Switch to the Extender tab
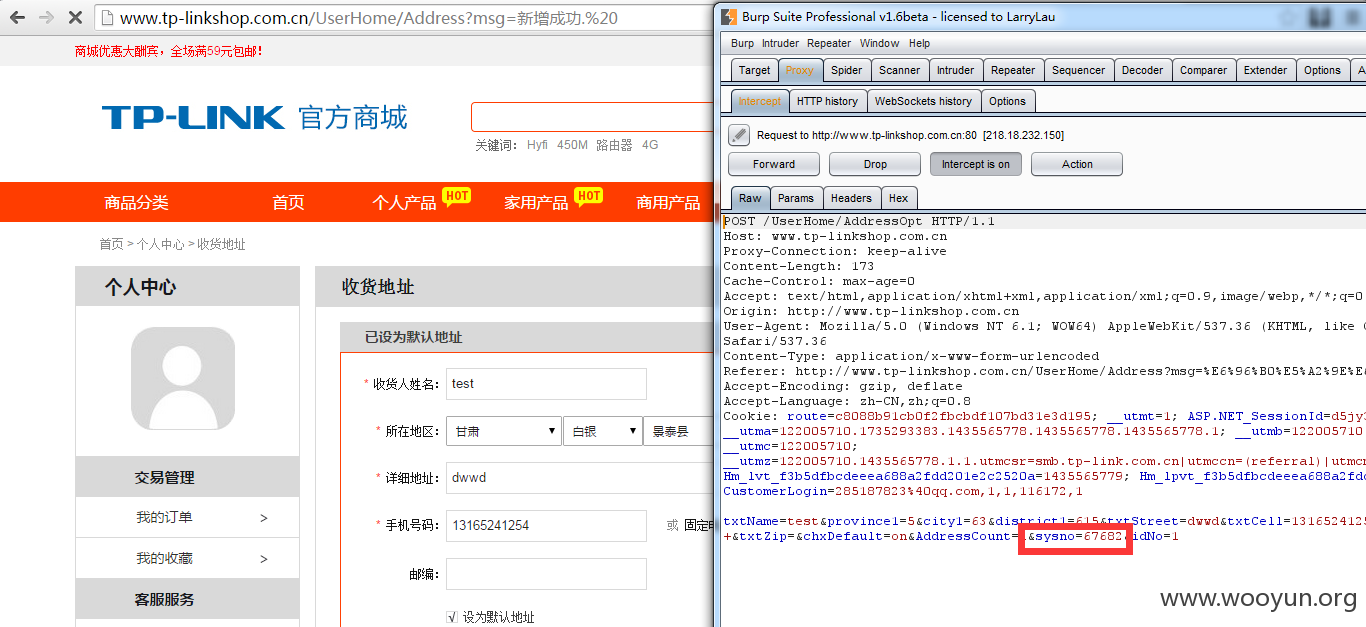 [1265, 70]
